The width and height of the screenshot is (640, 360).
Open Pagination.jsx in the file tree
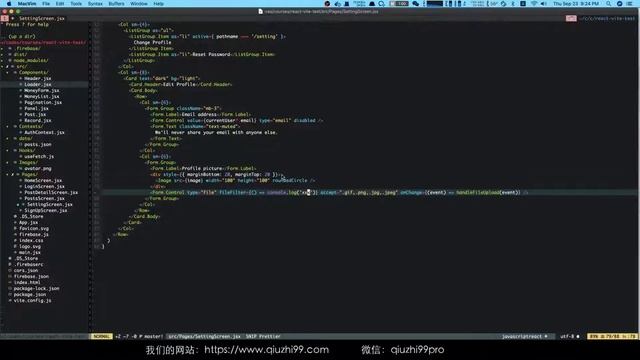click(x=43, y=102)
